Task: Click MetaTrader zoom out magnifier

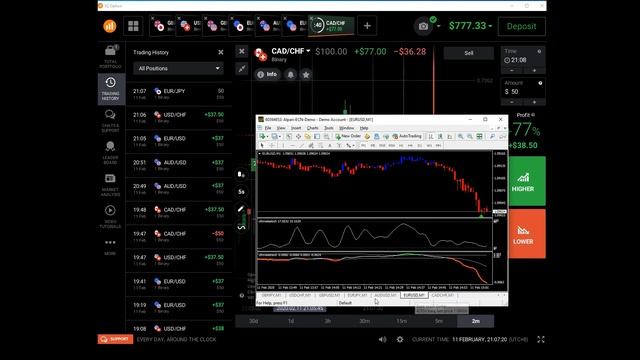Action: tap(470, 136)
